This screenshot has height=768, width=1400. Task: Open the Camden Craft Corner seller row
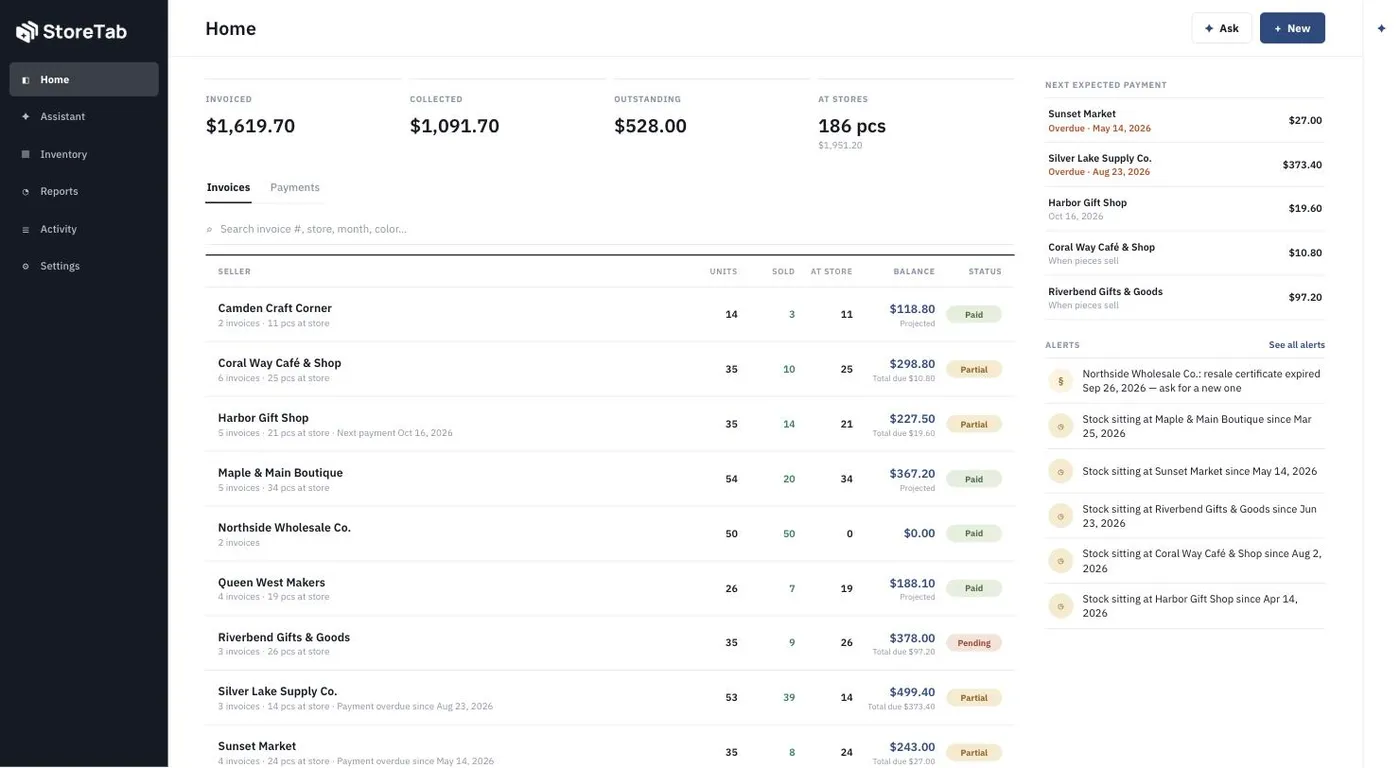tap(610, 315)
